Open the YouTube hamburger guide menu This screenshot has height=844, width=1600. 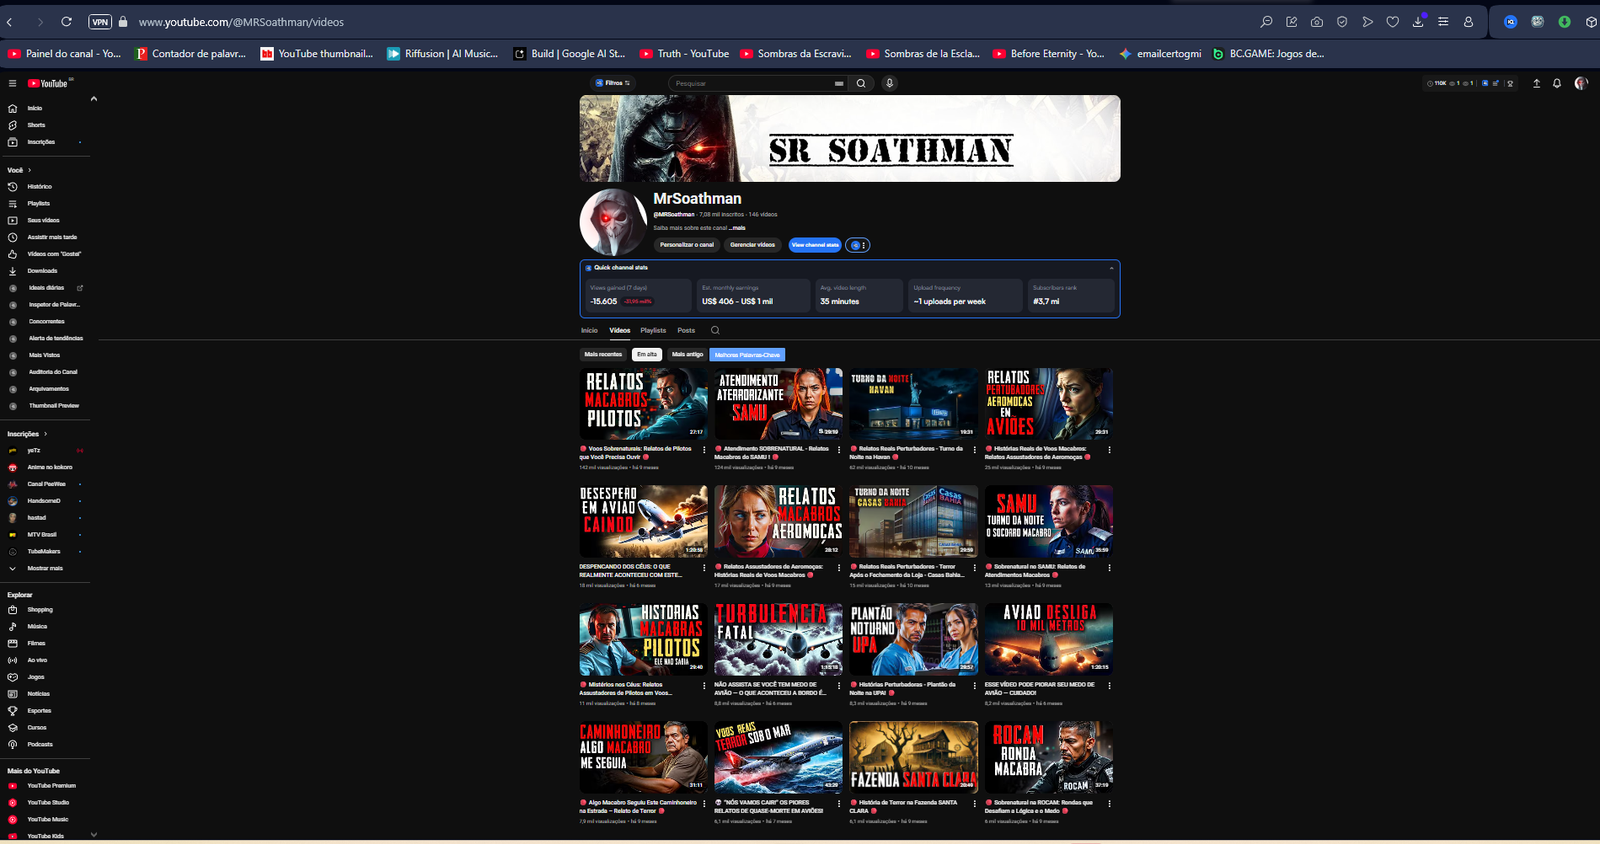coord(12,84)
